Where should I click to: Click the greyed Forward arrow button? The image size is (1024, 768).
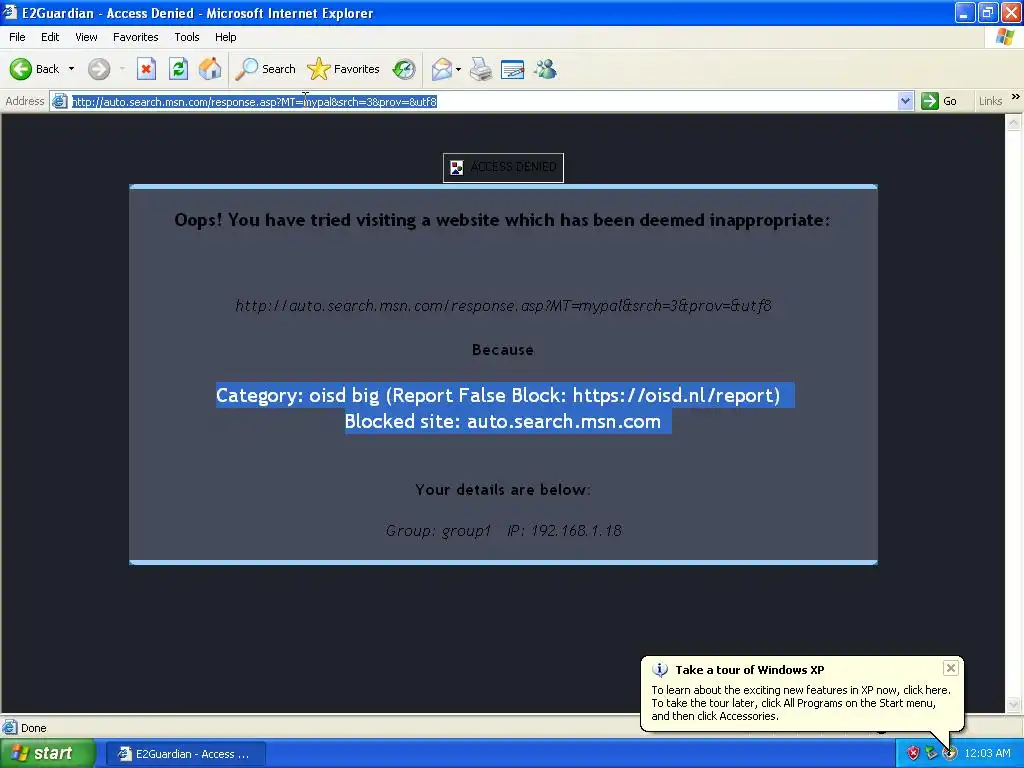[x=99, y=69]
